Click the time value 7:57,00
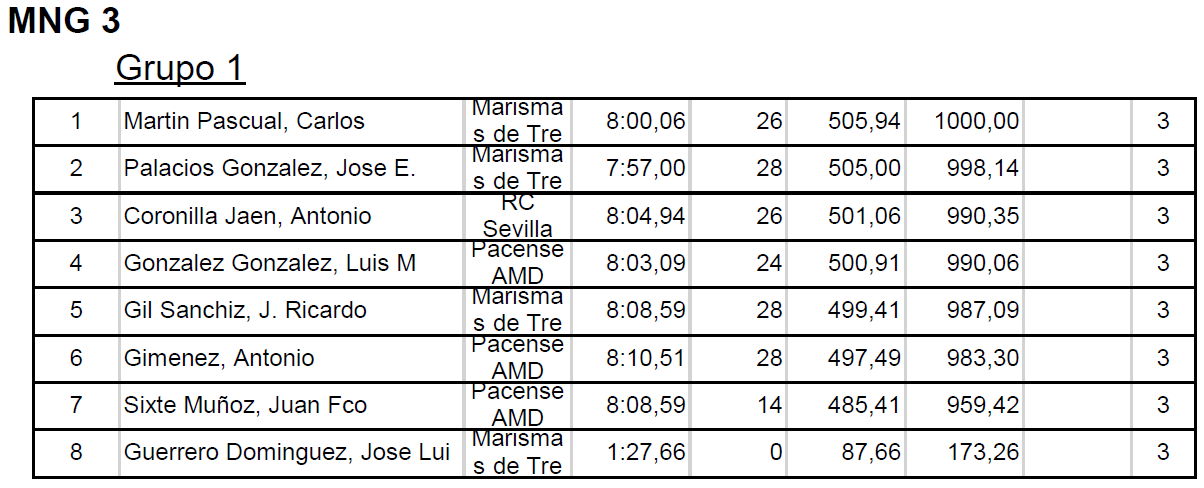1204x488 pixels. point(645,169)
